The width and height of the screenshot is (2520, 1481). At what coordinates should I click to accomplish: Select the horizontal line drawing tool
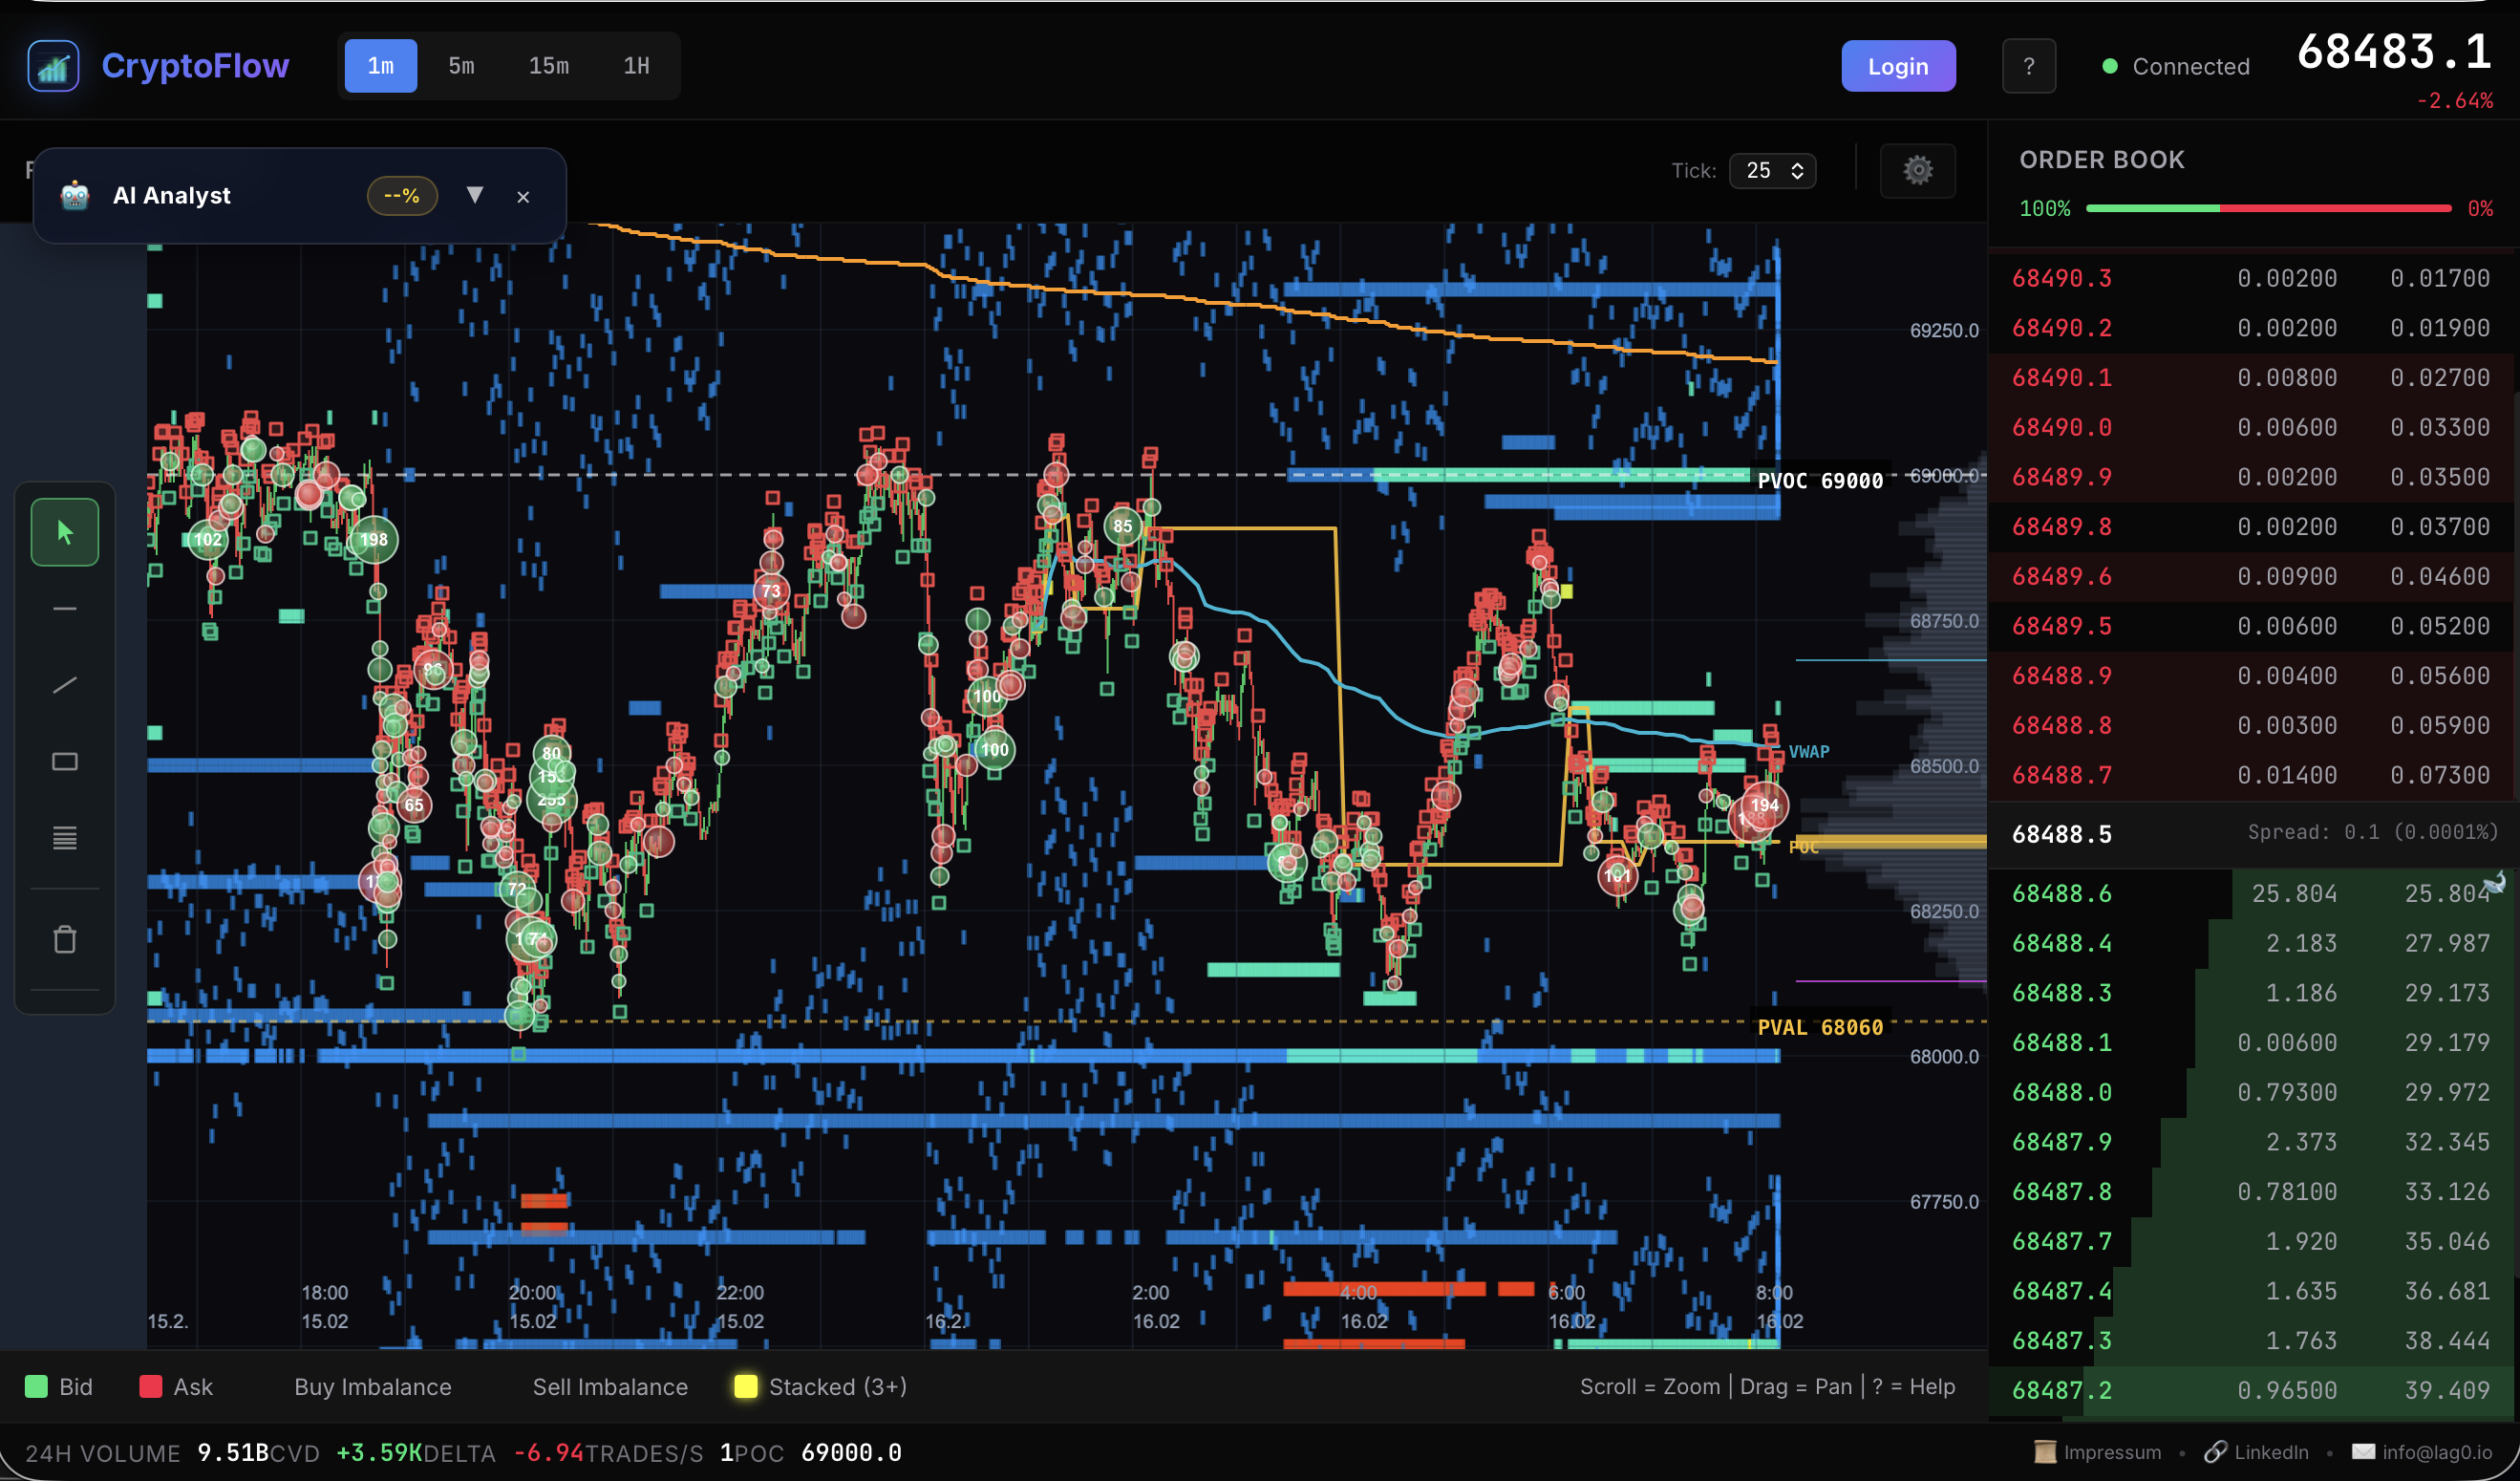[64, 608]
